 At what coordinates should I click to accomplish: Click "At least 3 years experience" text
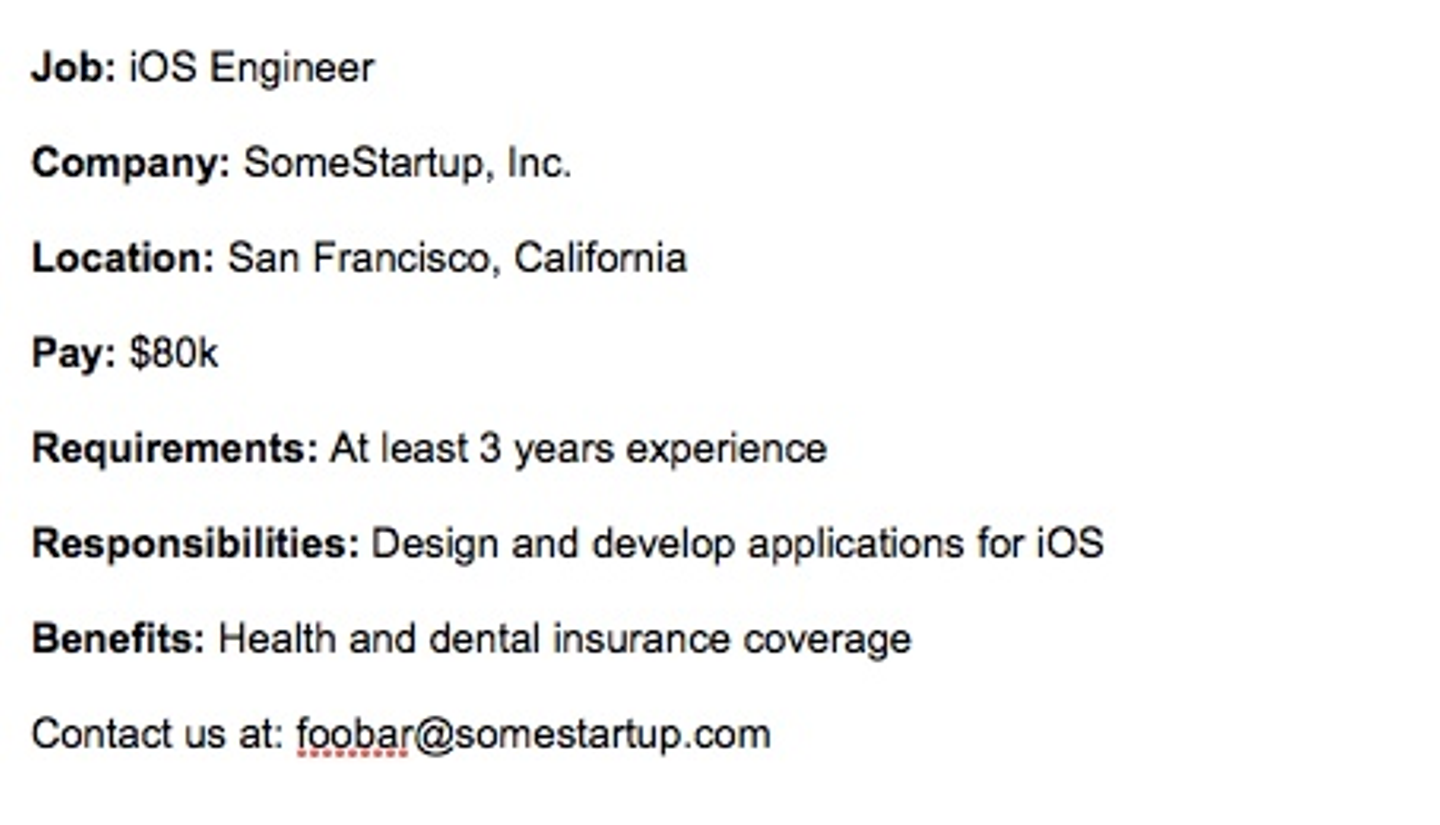tap(578, 449)
